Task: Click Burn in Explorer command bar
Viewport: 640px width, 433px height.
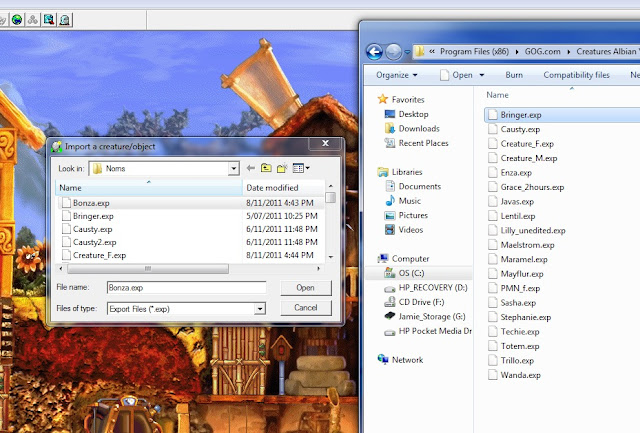Action: click(514, 75)
